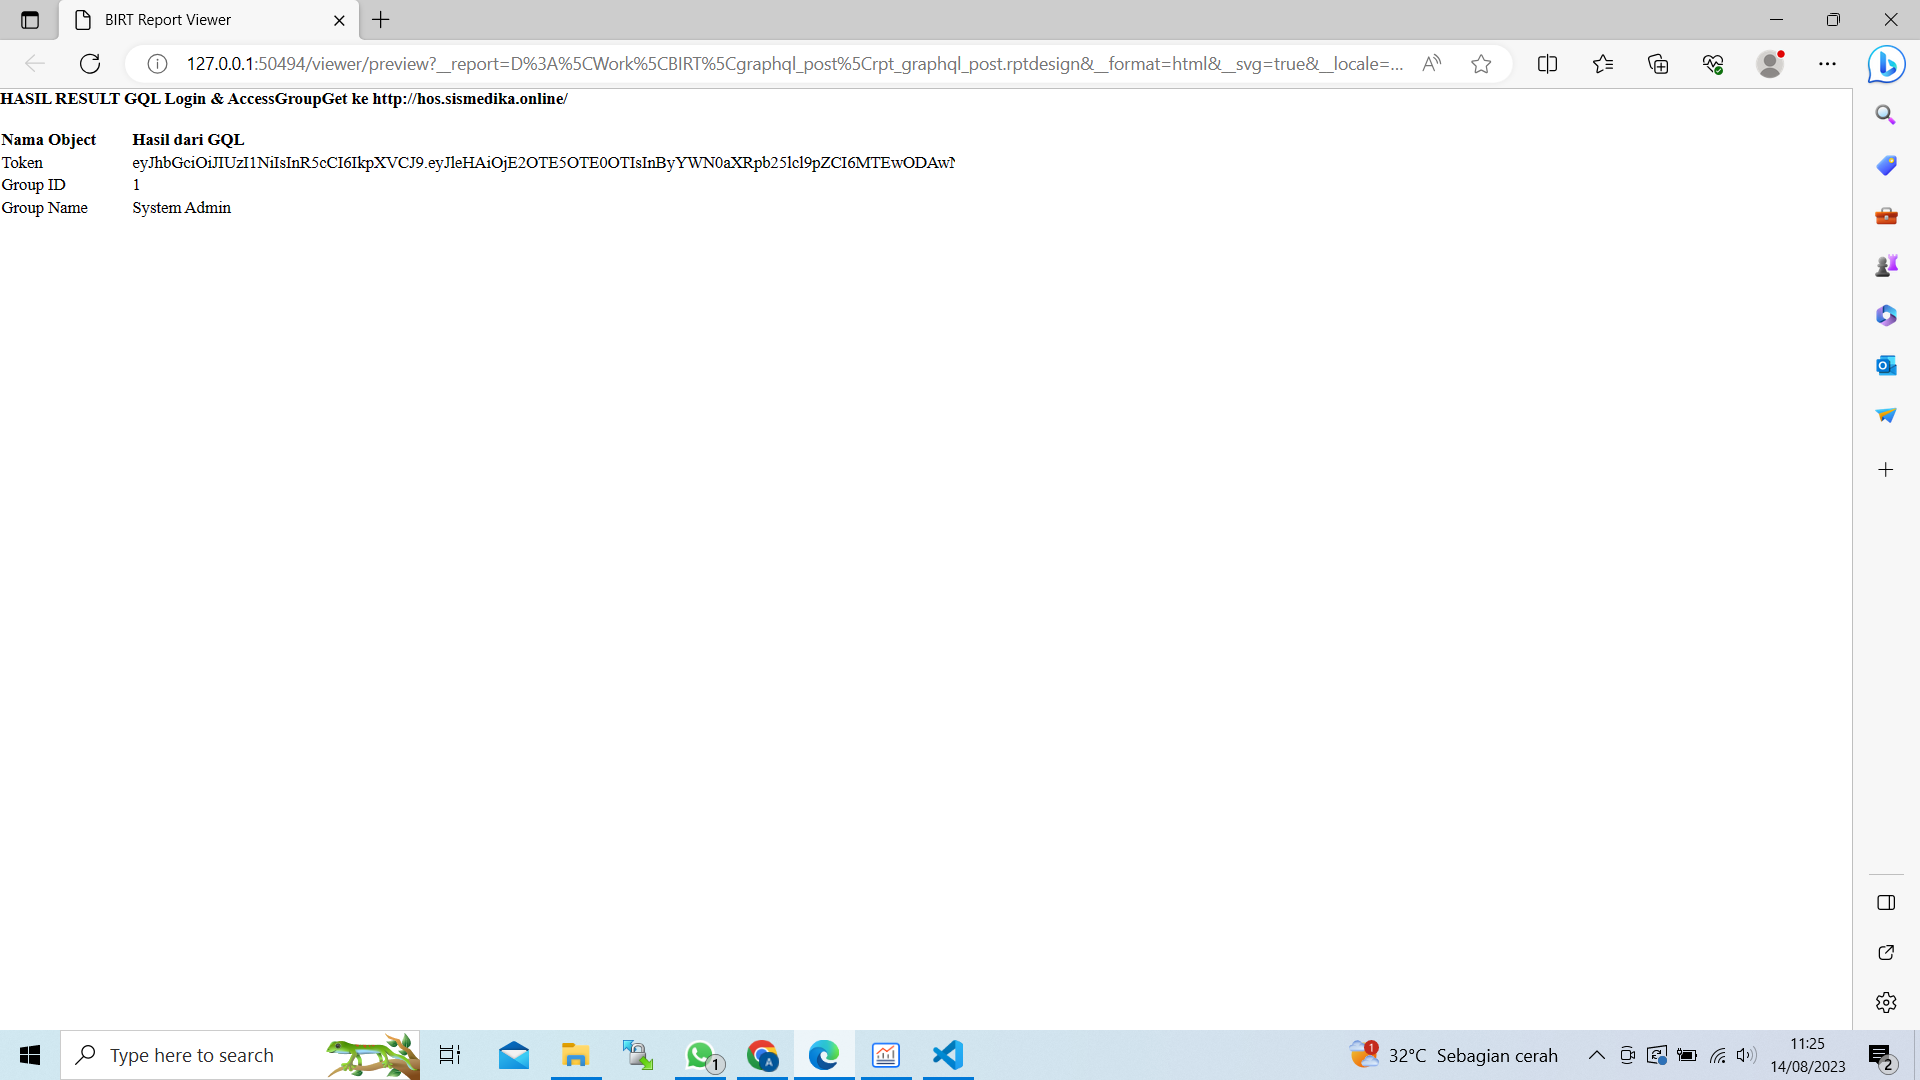This screenshot has width=1920, height=1080.
Task: Click the Group ID value 1
Action: 136,185
